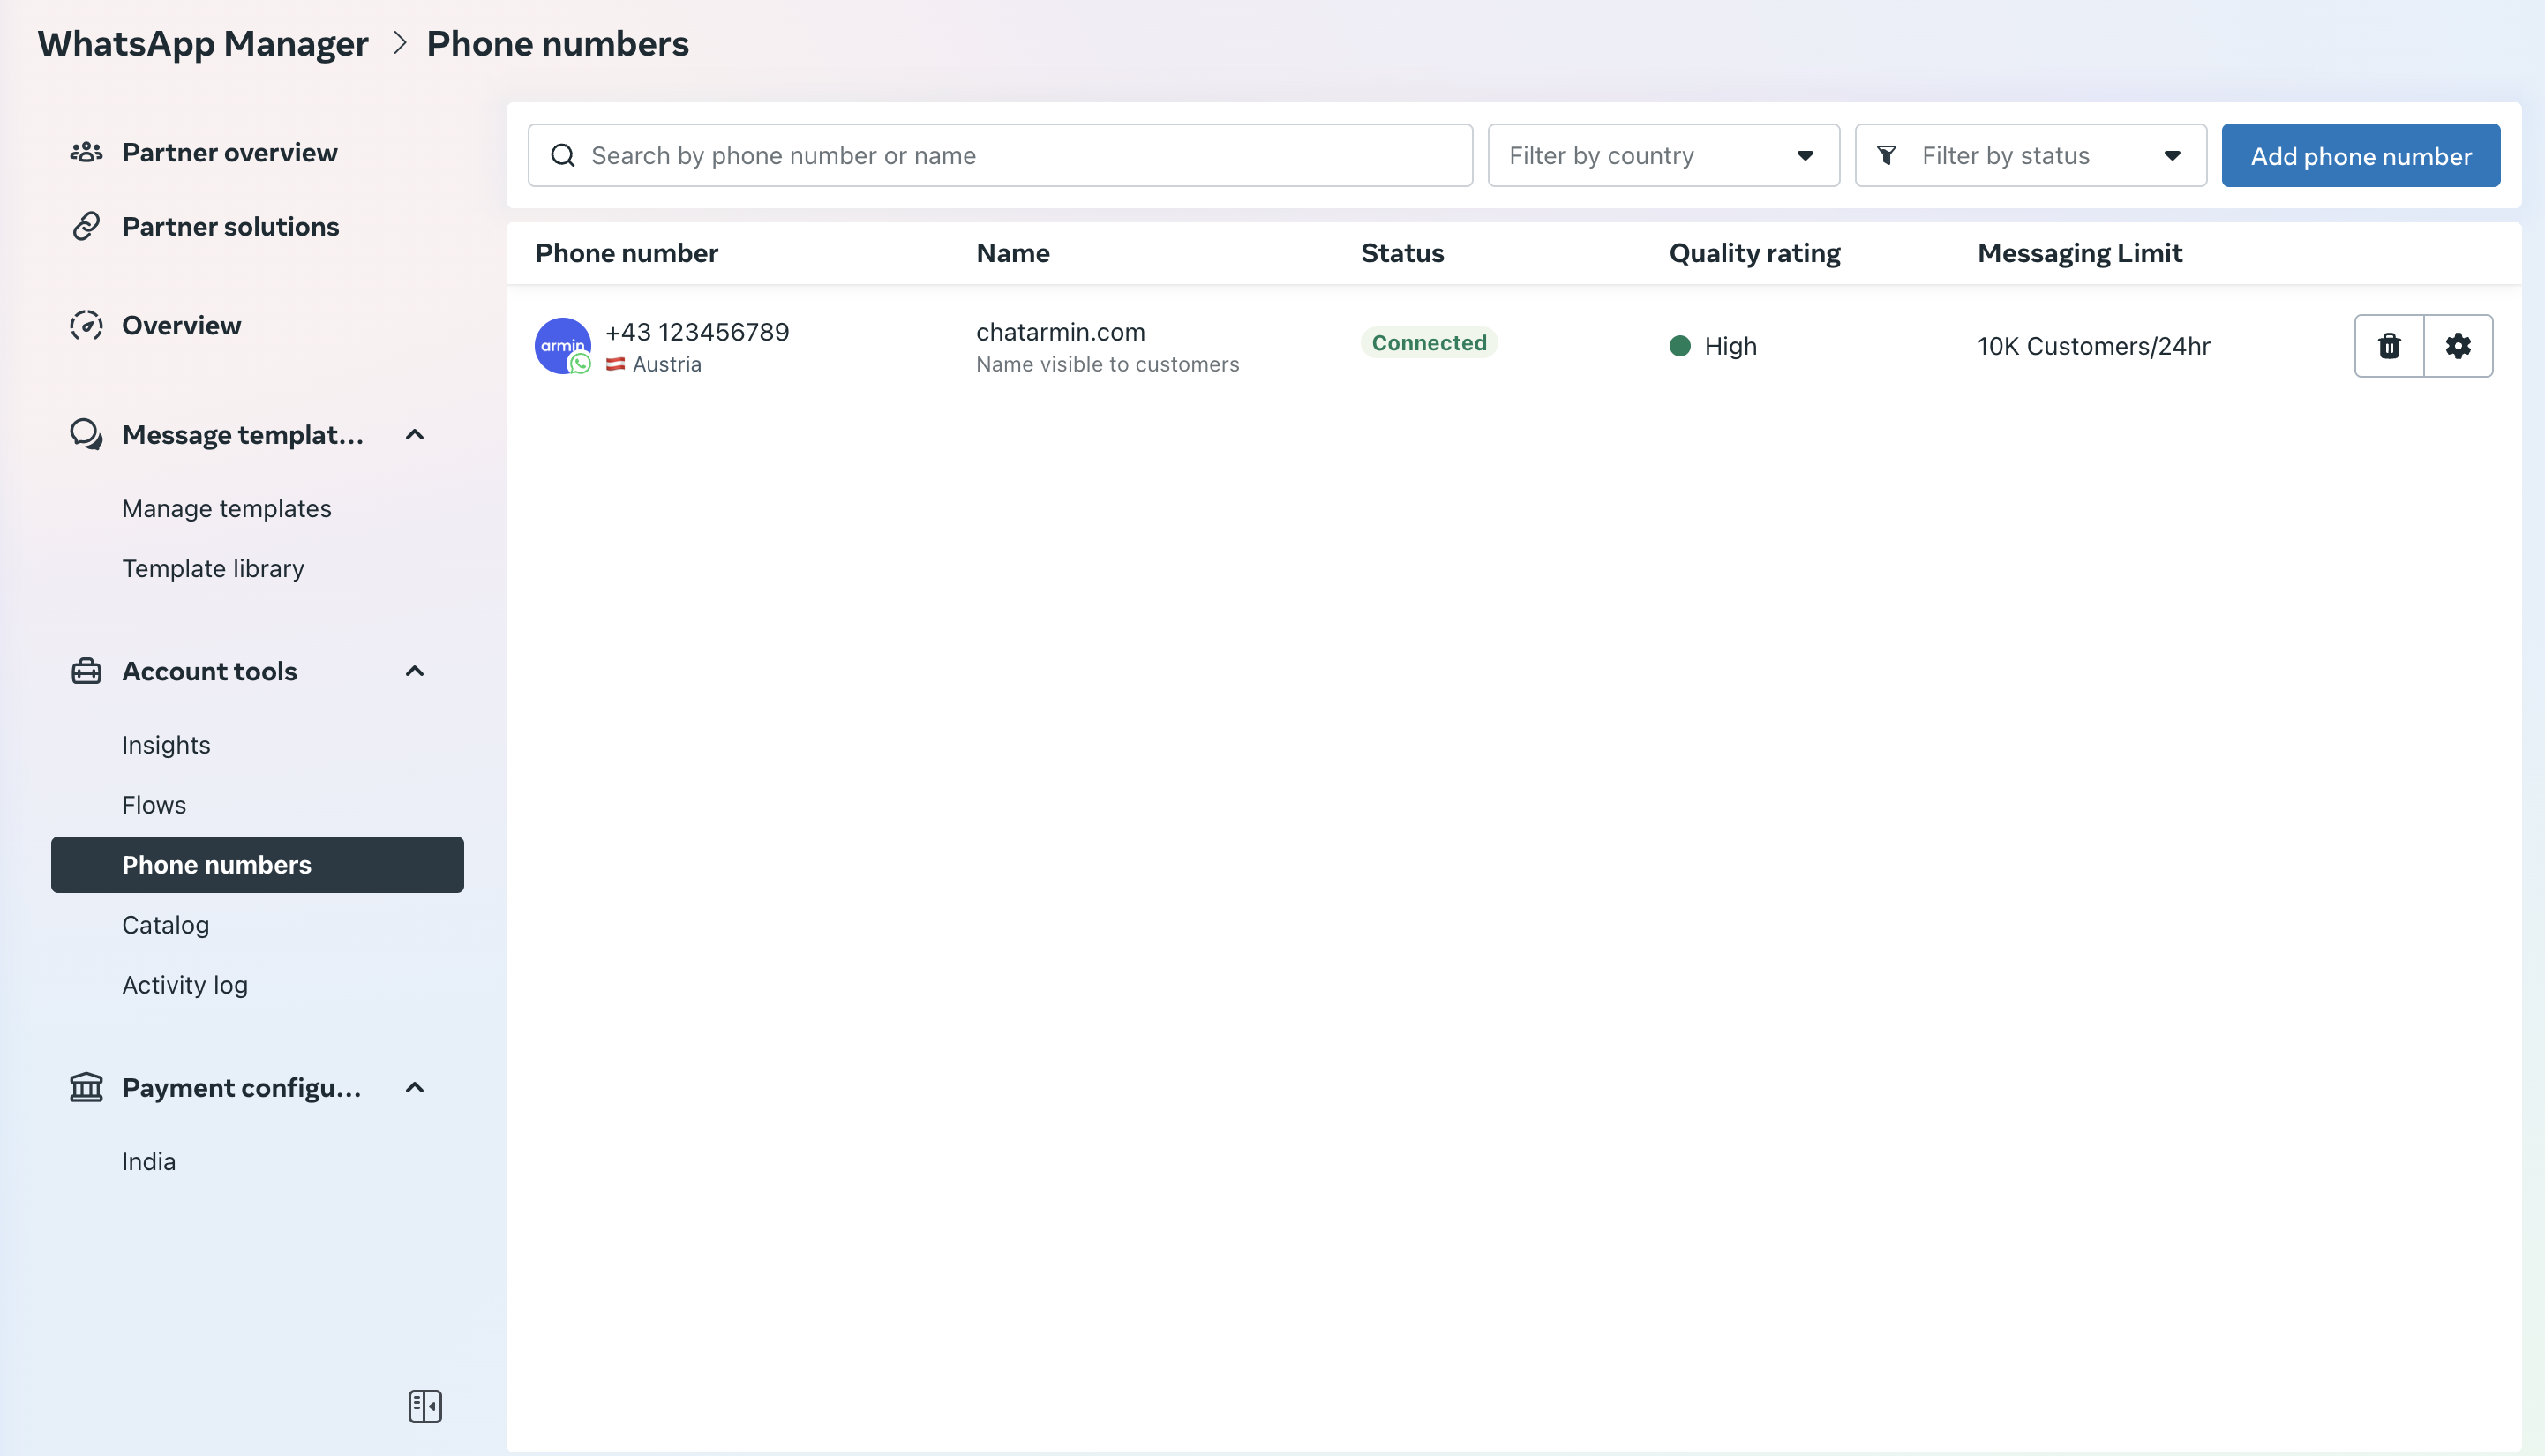Click WhatsApp Manager breadcrumb link

pos(203,44)
